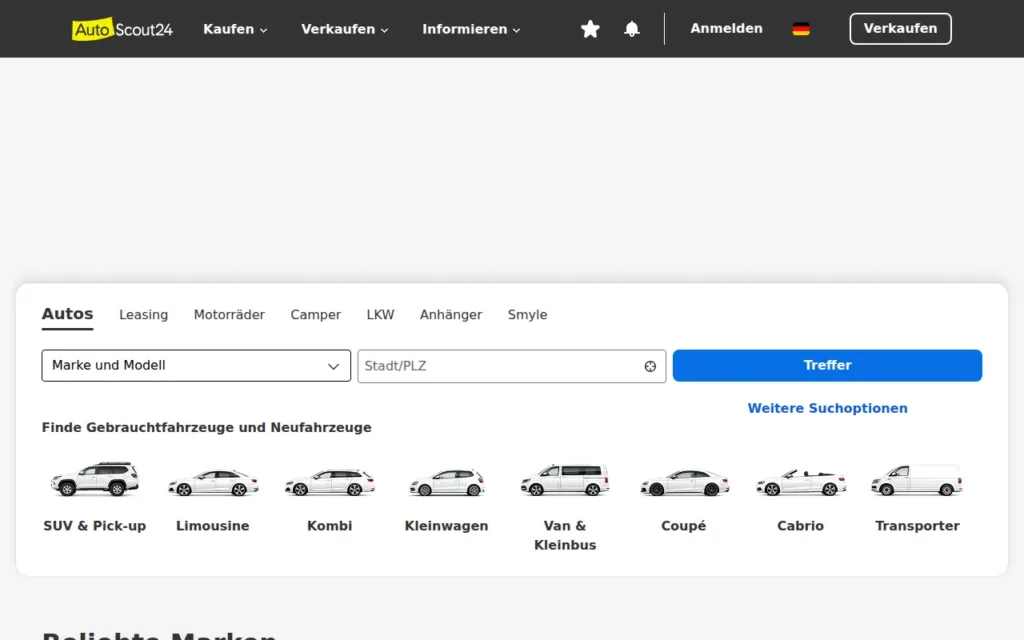The width and height of the screenshot is (1024, 640).
Task: Expand the Kaufen menu
Action: [235, 29]
